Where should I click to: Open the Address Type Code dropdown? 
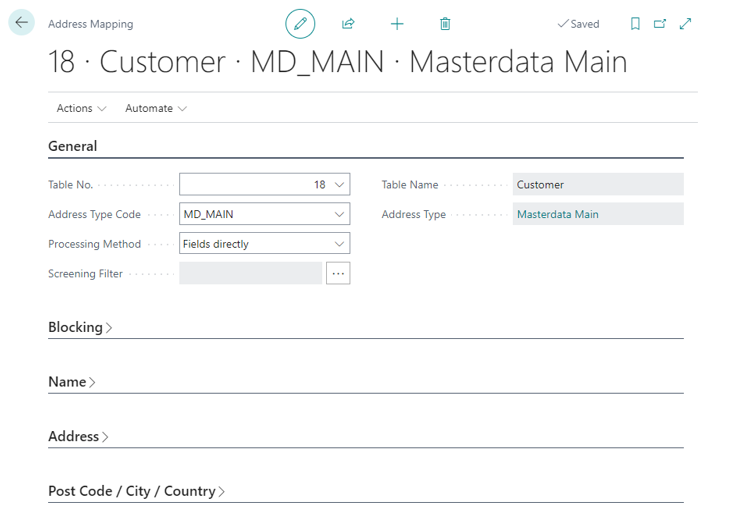340,214
